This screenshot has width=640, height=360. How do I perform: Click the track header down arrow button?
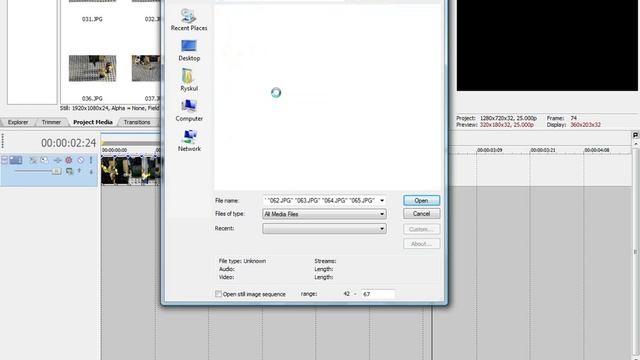pyautogui.click(x=91, y=172)
